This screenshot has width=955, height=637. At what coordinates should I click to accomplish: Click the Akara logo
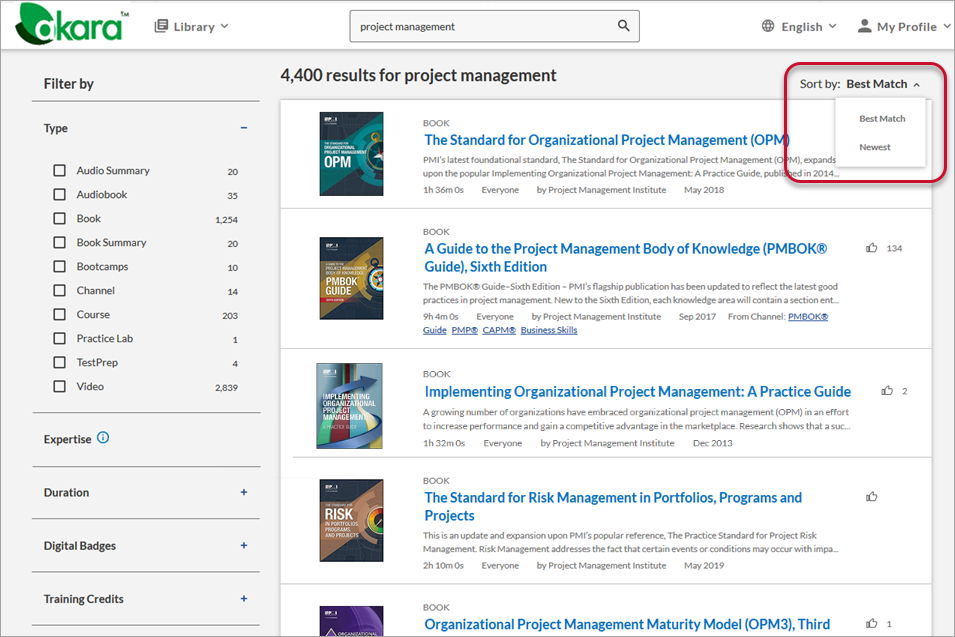[69, 25]
